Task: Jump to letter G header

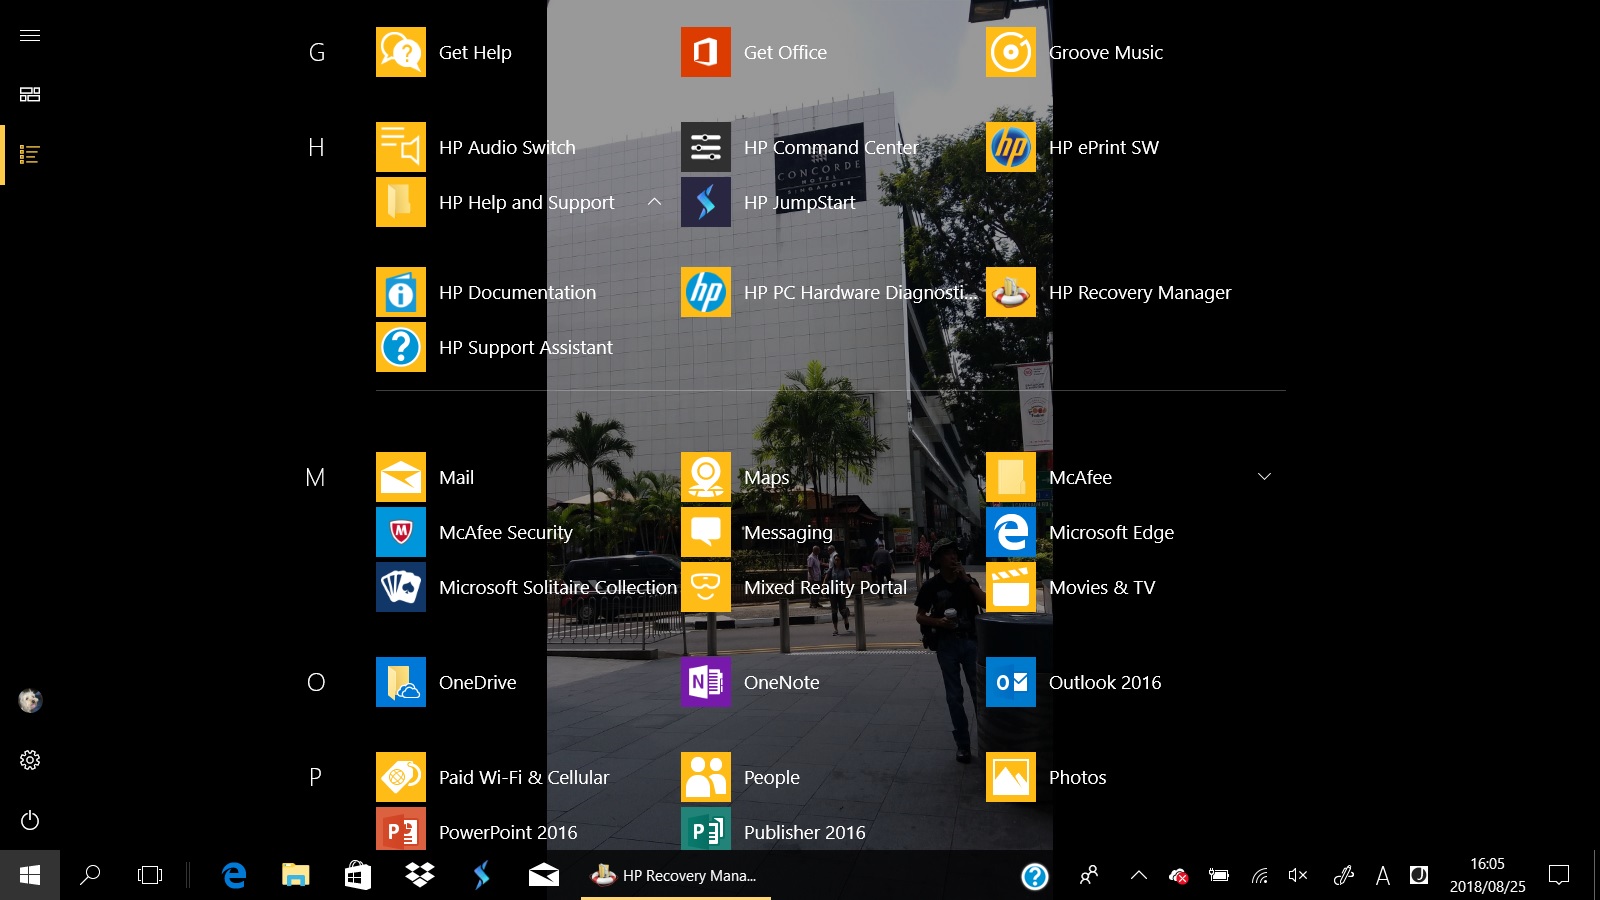Action: pyautogui.click(x=316, y=52)
